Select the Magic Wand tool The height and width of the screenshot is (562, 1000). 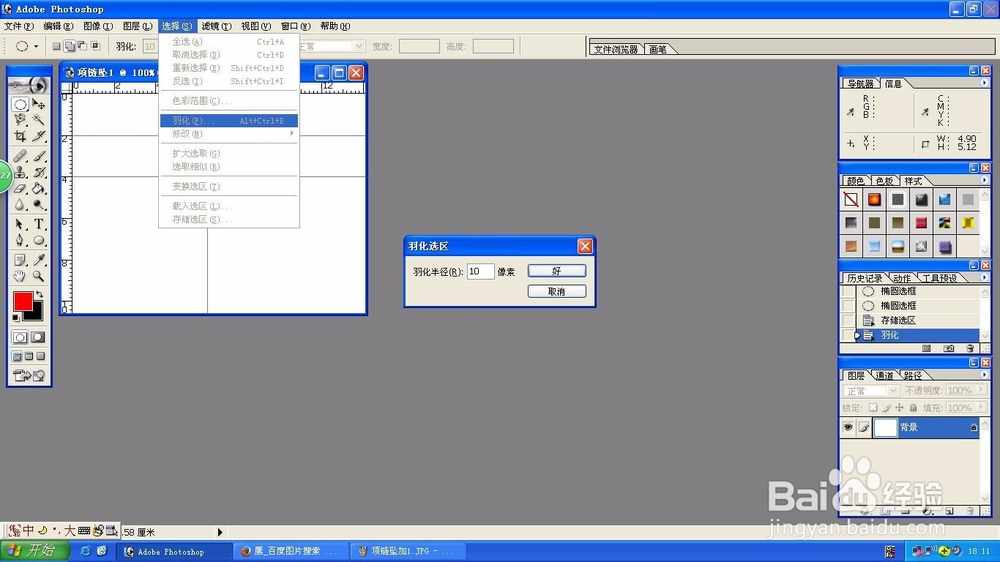point(39,120)
